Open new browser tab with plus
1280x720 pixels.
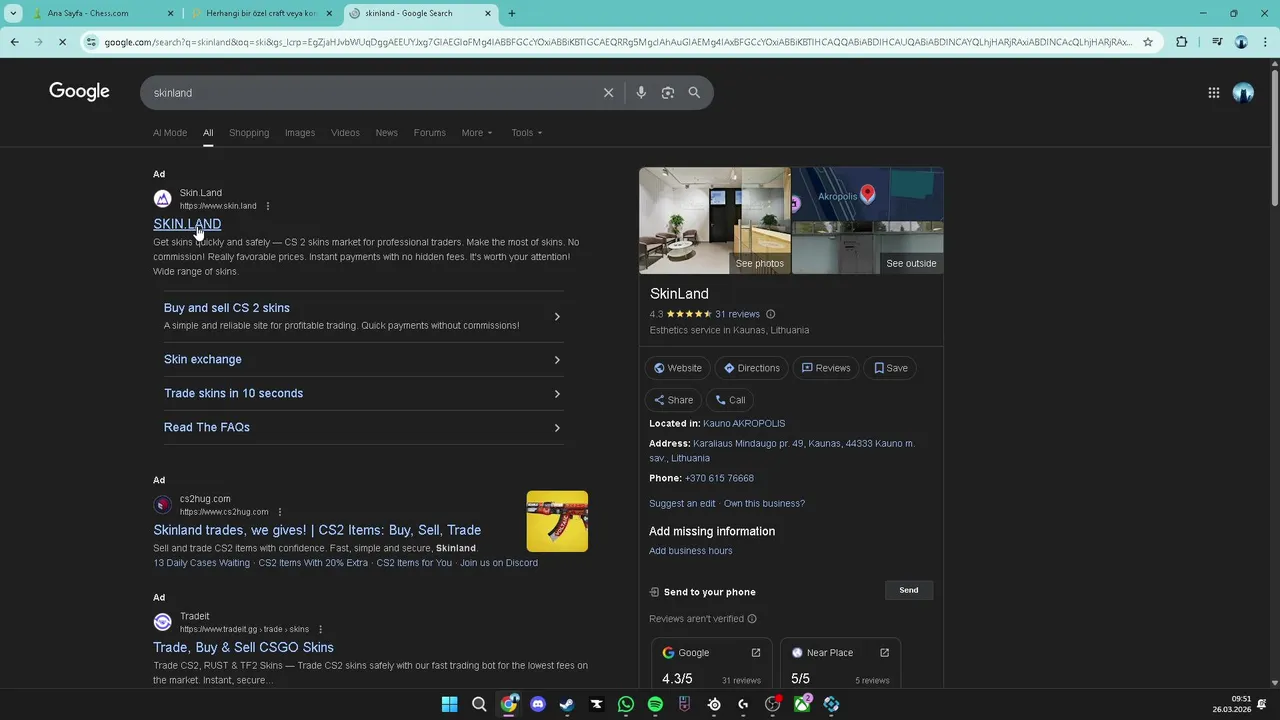[512, 13]
